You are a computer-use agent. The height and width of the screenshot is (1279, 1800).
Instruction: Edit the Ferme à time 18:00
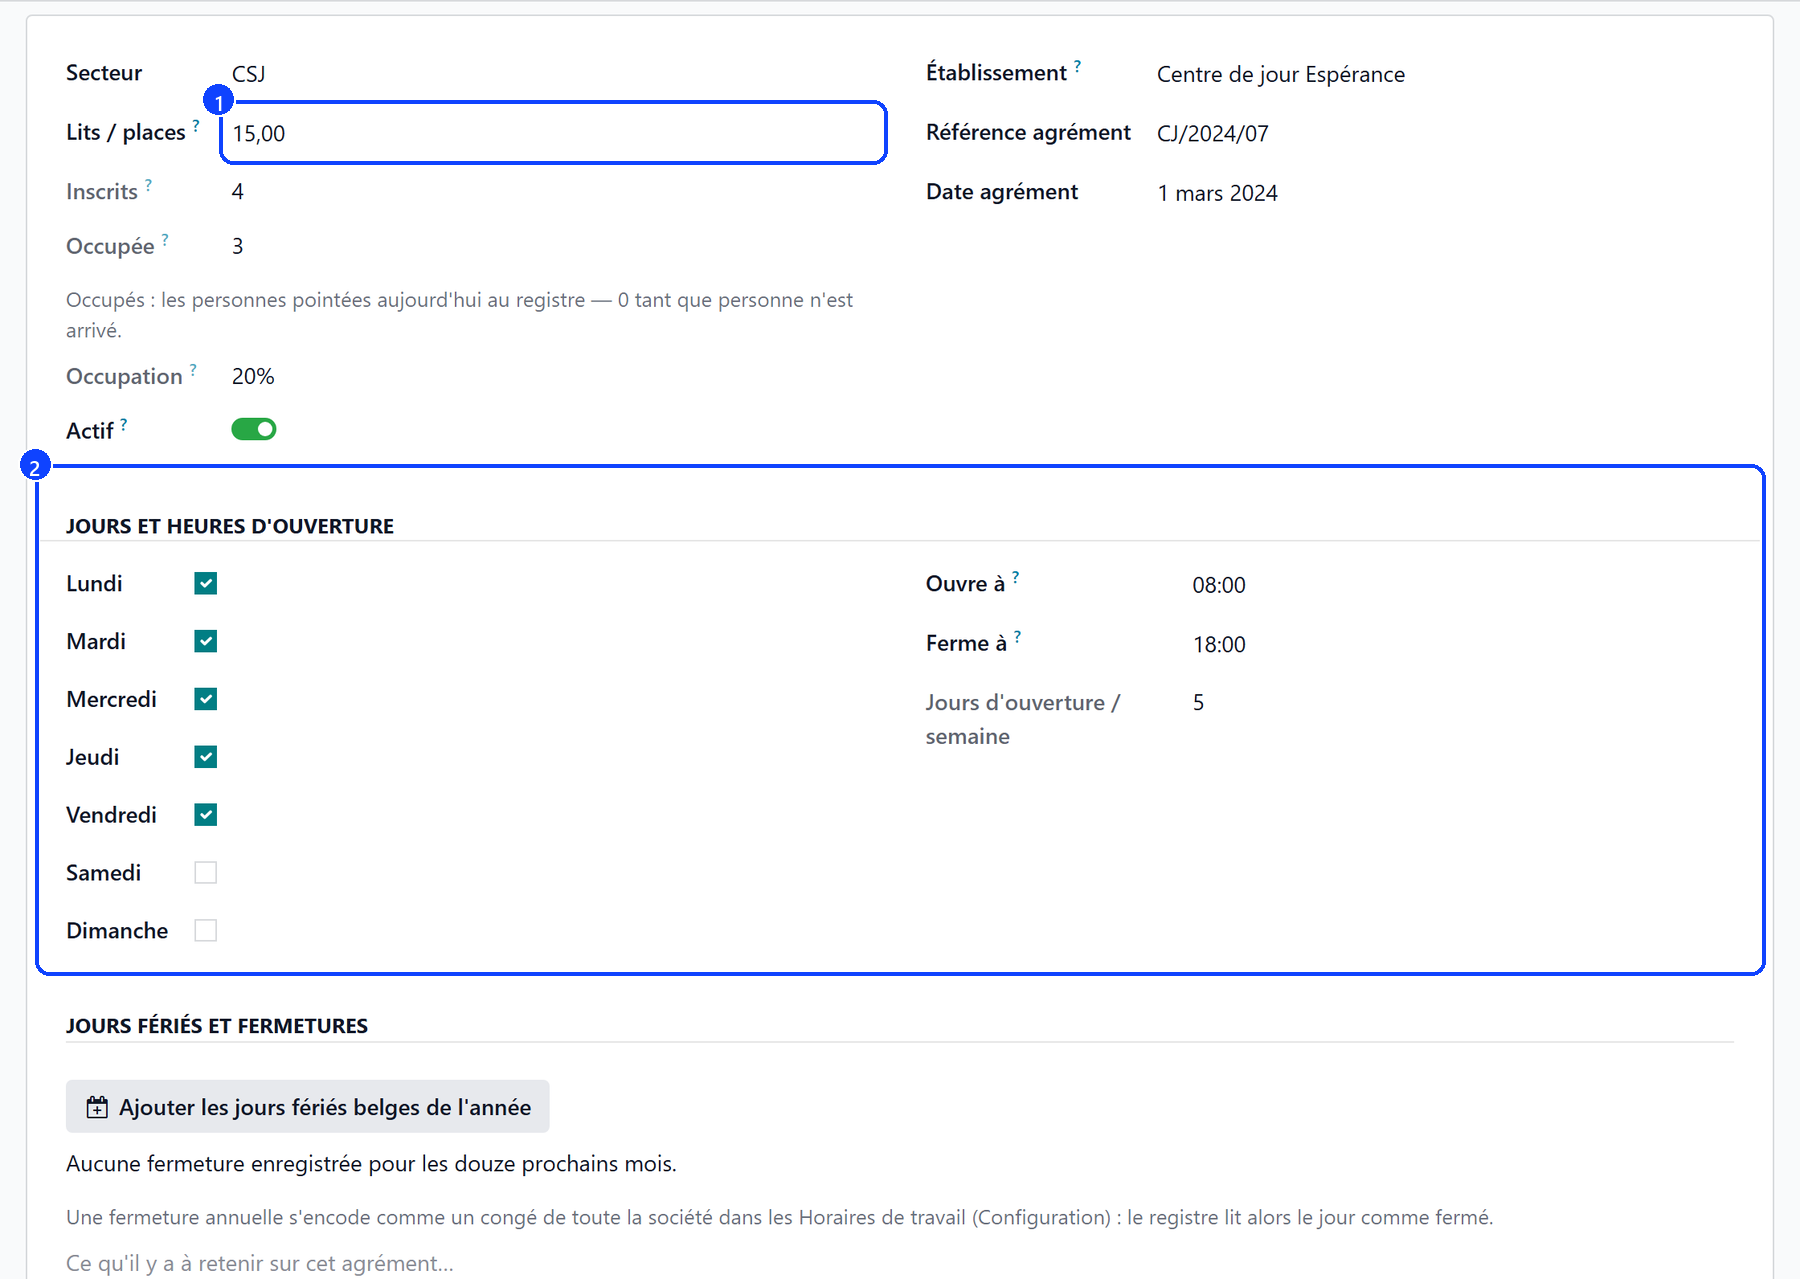[1219, 644]
